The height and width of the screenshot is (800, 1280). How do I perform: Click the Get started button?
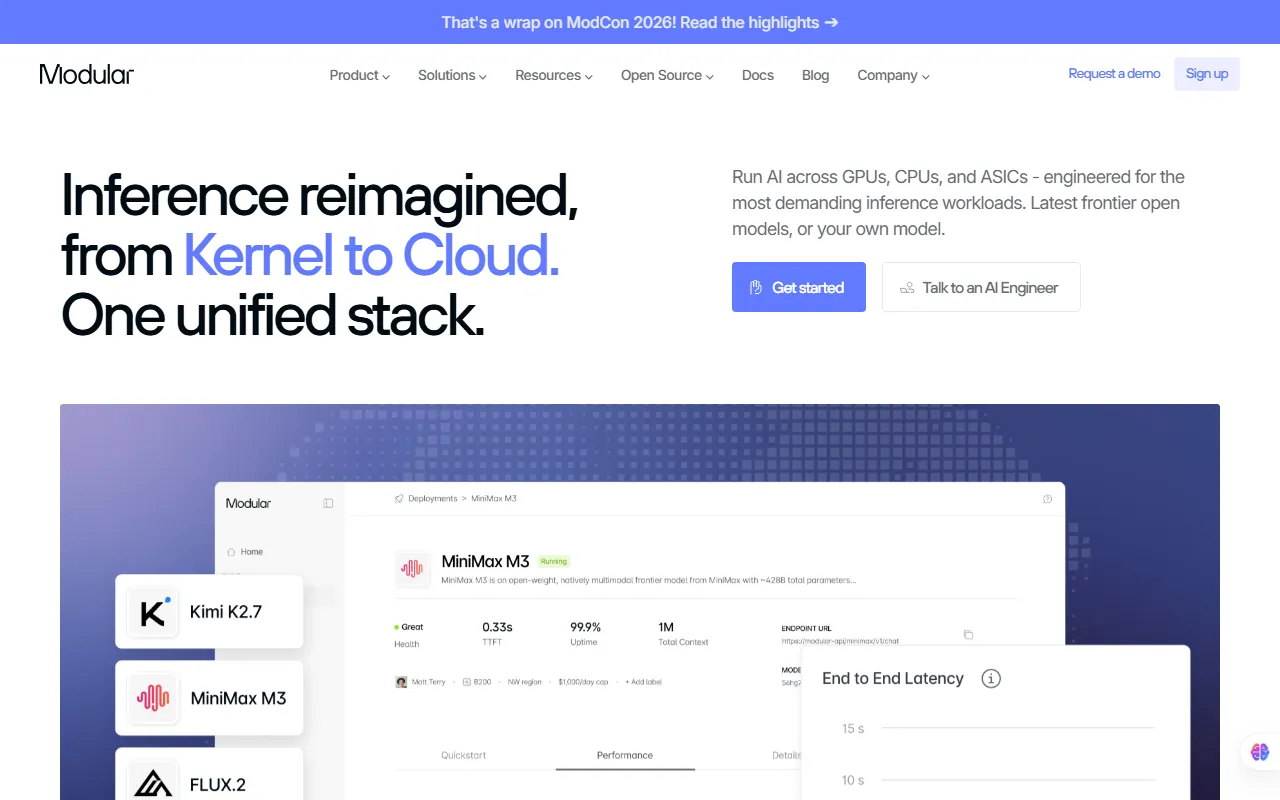pyautogui.click(x=799, y=287)
